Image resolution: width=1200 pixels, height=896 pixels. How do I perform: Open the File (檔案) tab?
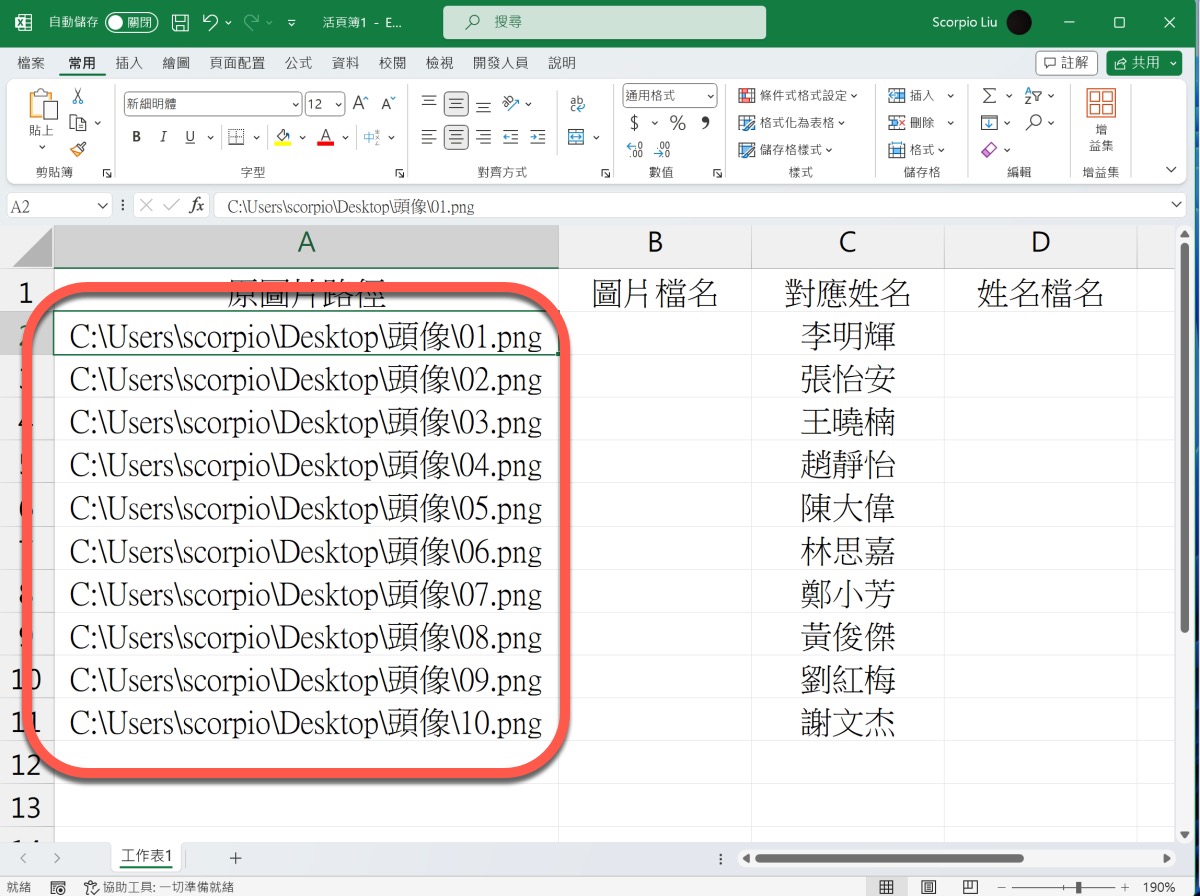tap(31, 63)
